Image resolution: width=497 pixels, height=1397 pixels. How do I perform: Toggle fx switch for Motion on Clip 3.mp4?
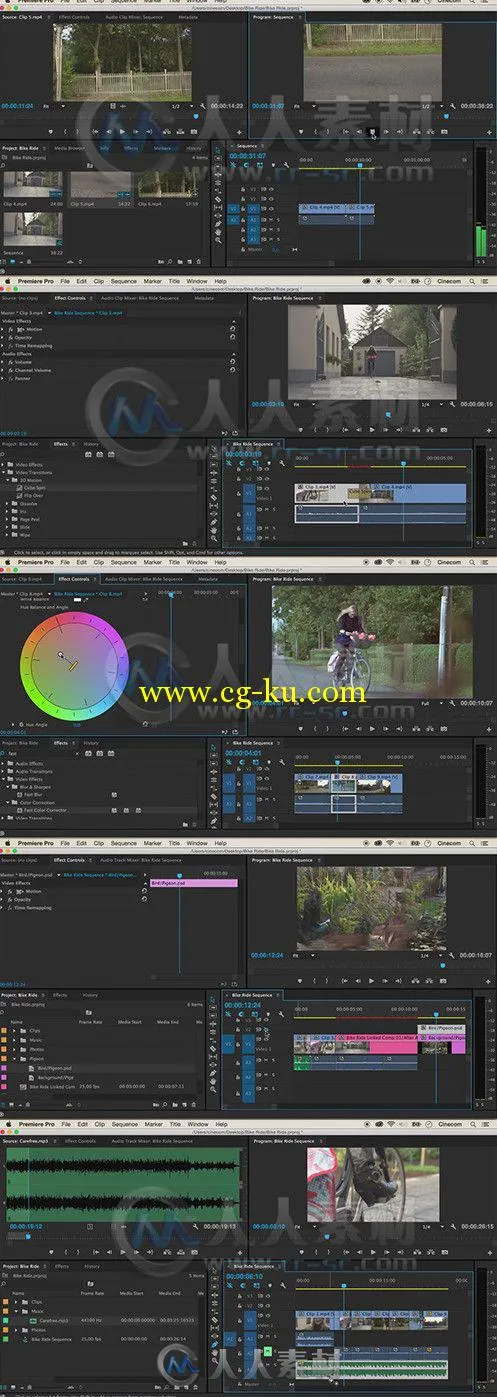[13, 328]
